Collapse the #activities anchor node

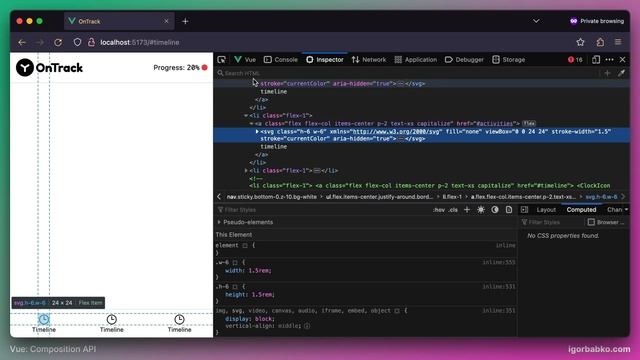(251, 123)
